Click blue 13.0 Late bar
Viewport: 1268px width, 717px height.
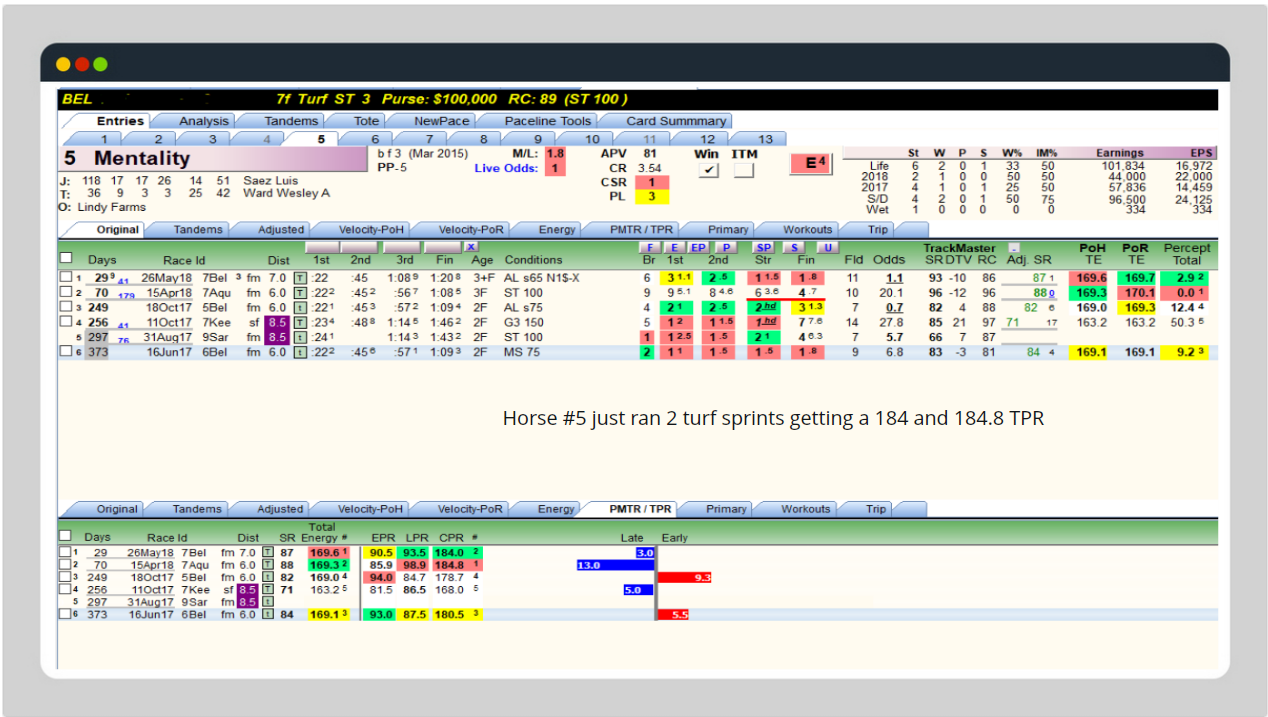click(x=615, y=565)
